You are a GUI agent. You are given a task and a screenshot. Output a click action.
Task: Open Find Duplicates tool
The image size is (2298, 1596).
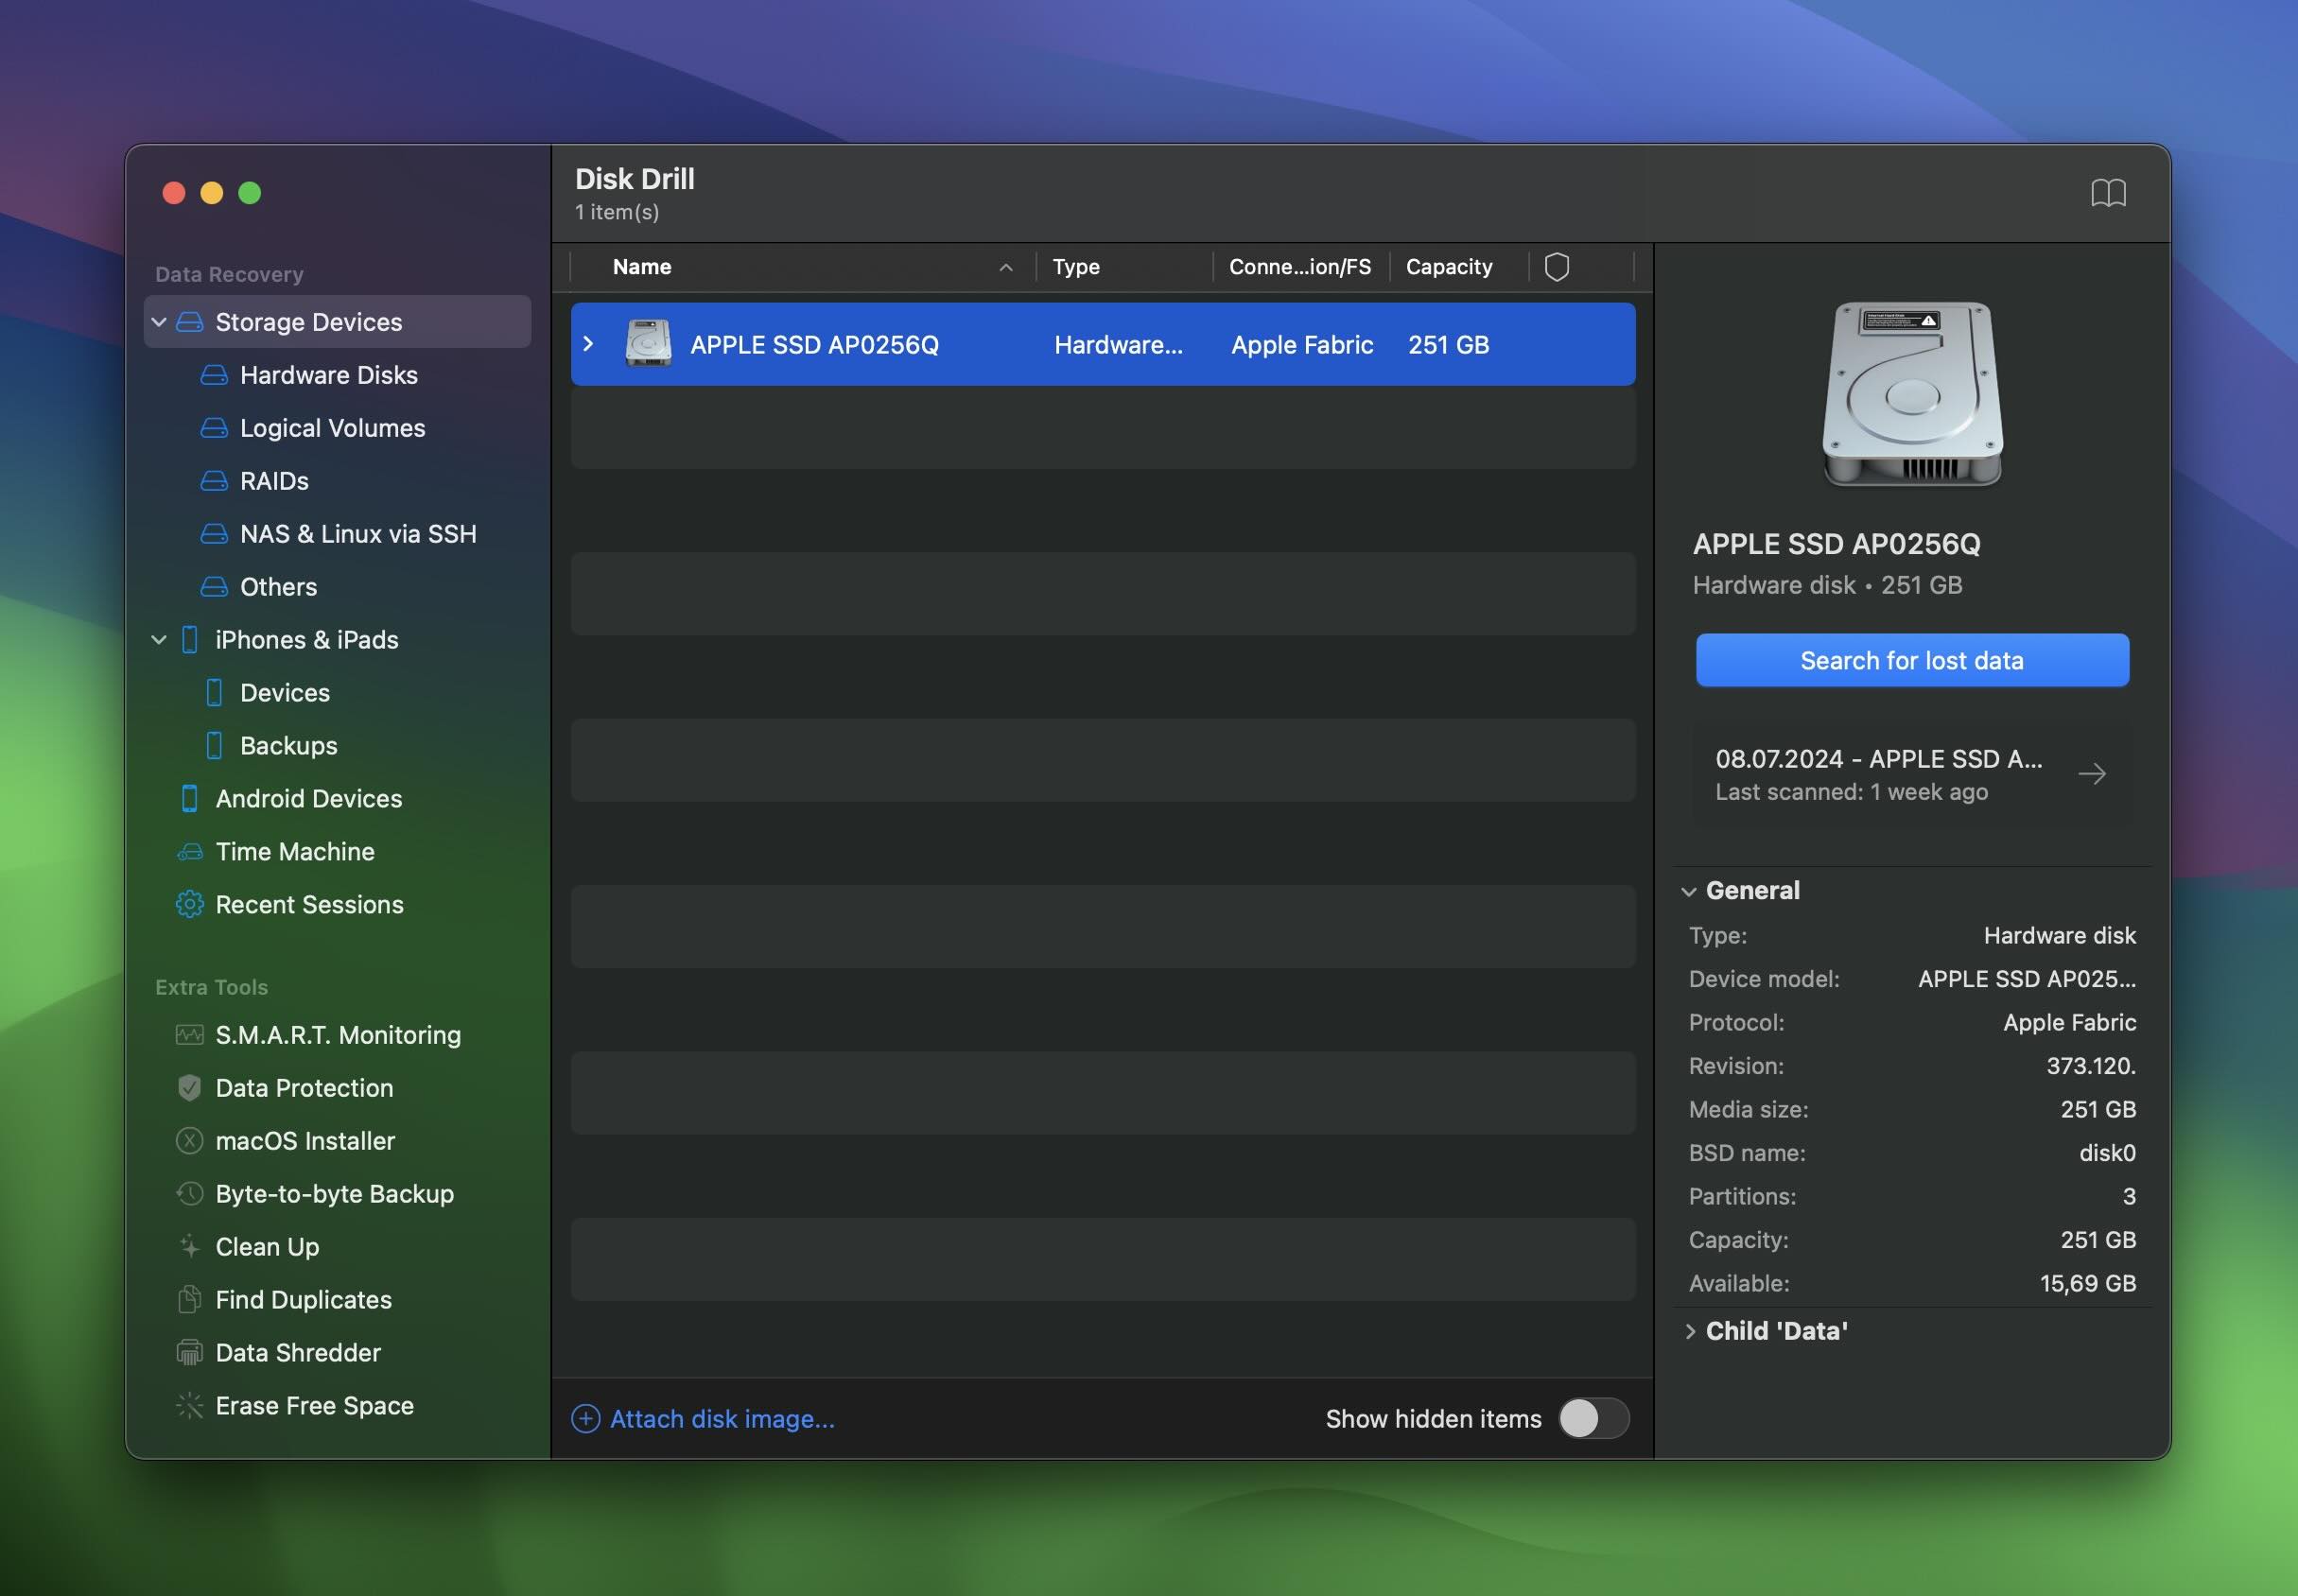[x=303, y=1300]
